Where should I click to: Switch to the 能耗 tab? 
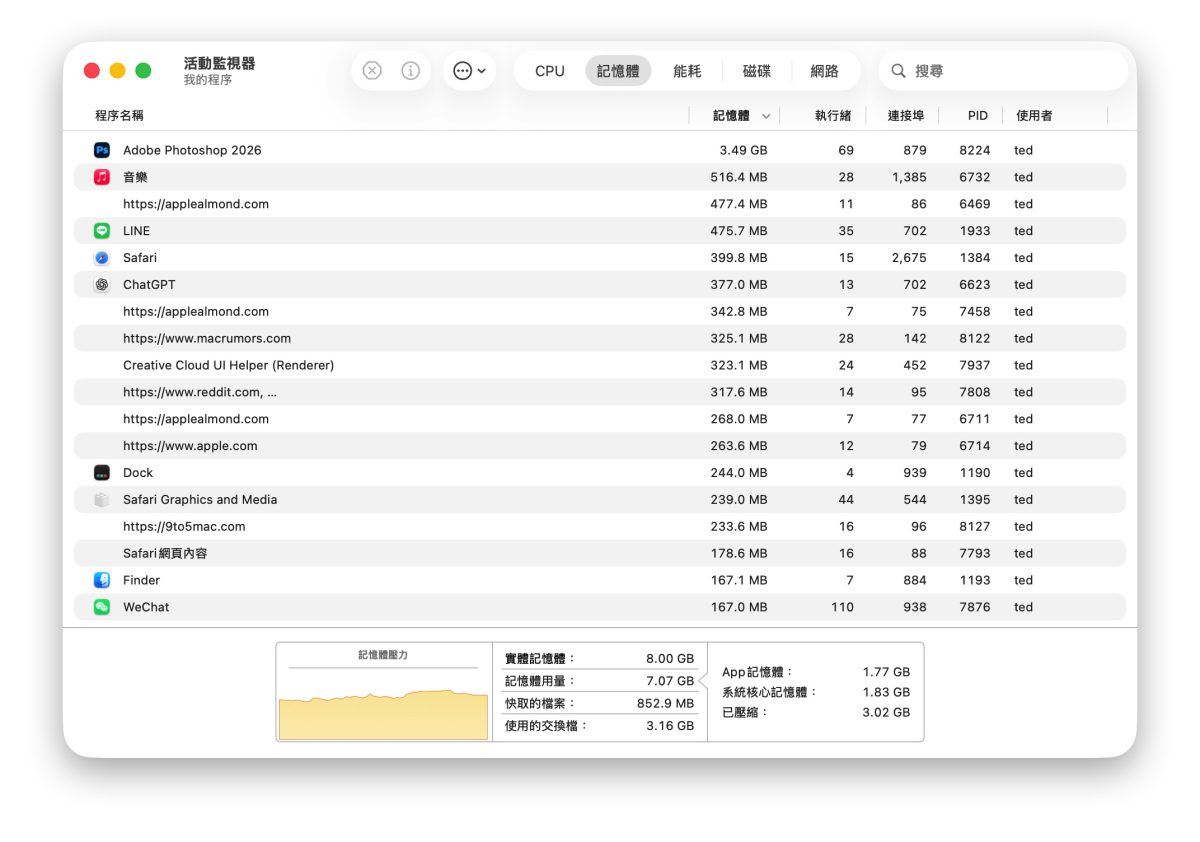687,71
